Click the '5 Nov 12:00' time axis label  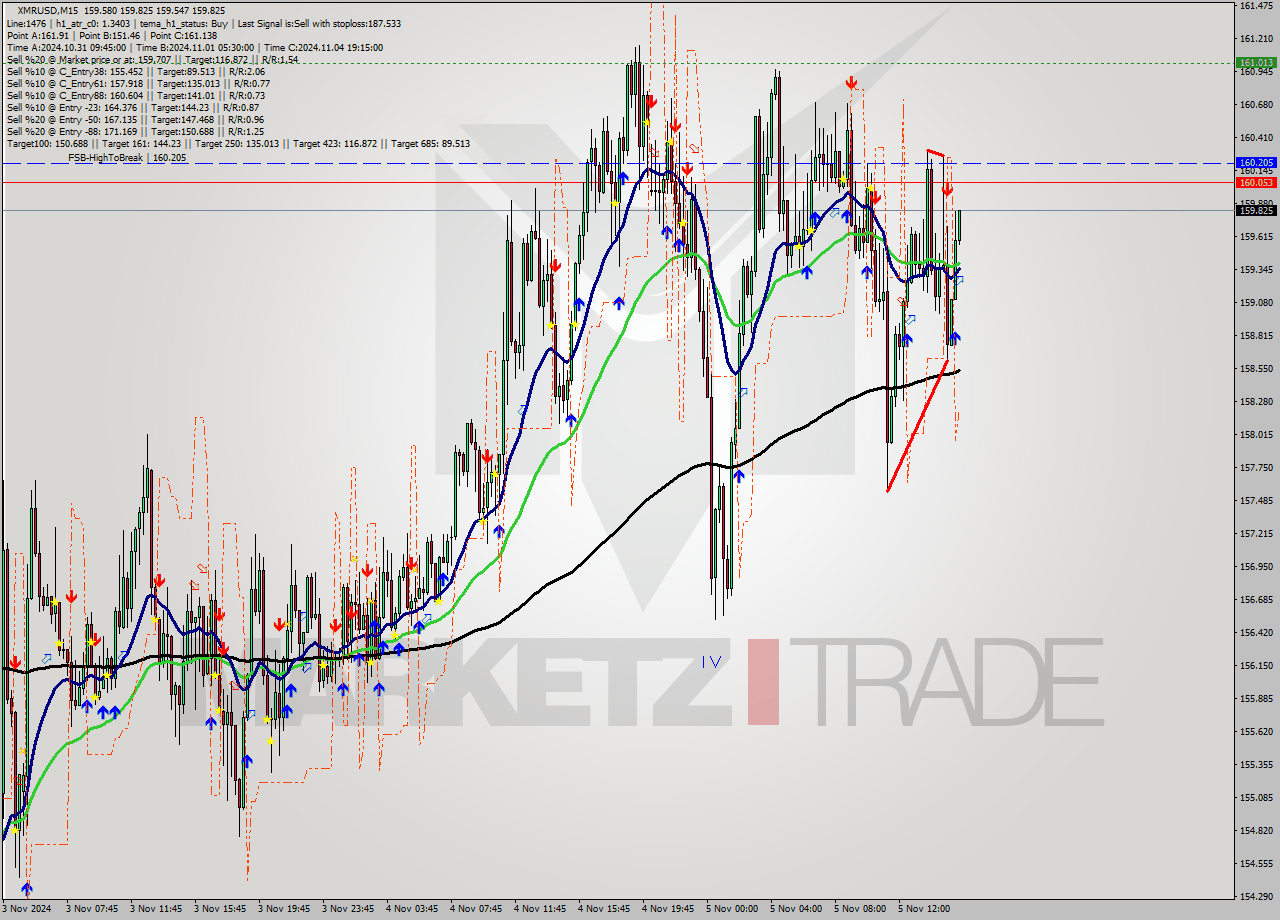(x=924, y=909)
